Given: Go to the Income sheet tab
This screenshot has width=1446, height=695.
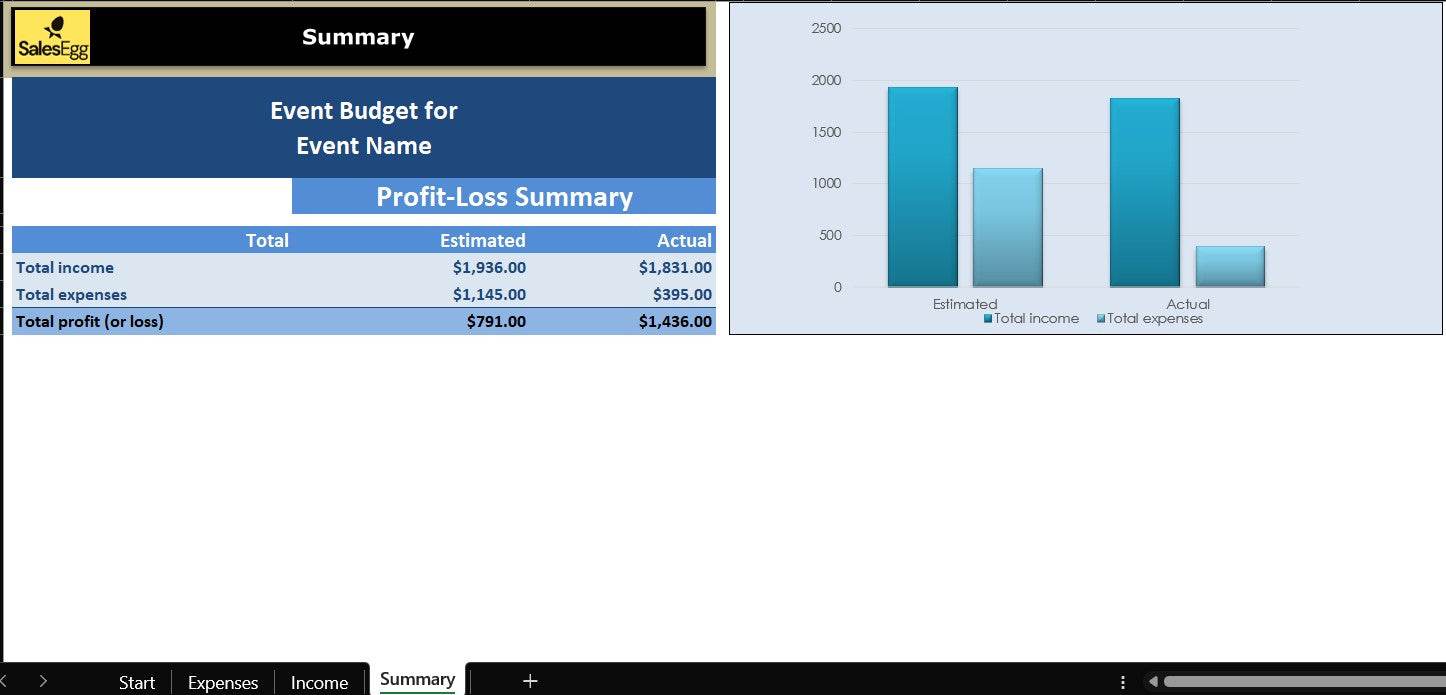Looking at the screenshot, I should [x=319, y=682].
